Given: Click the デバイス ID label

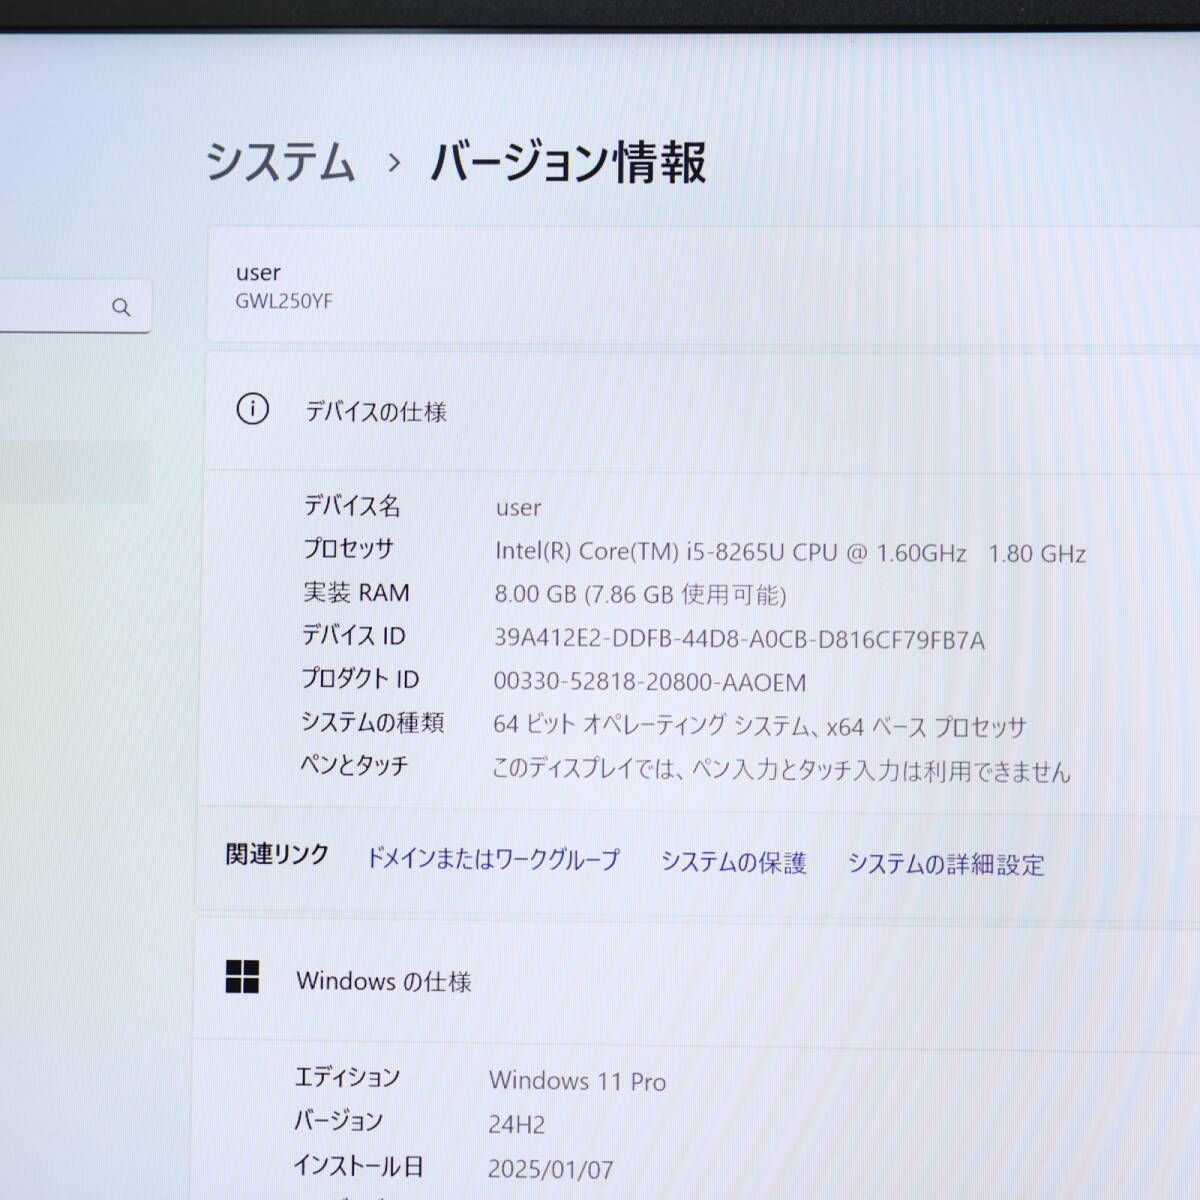Looking at the screenshot, I should 354,635.
